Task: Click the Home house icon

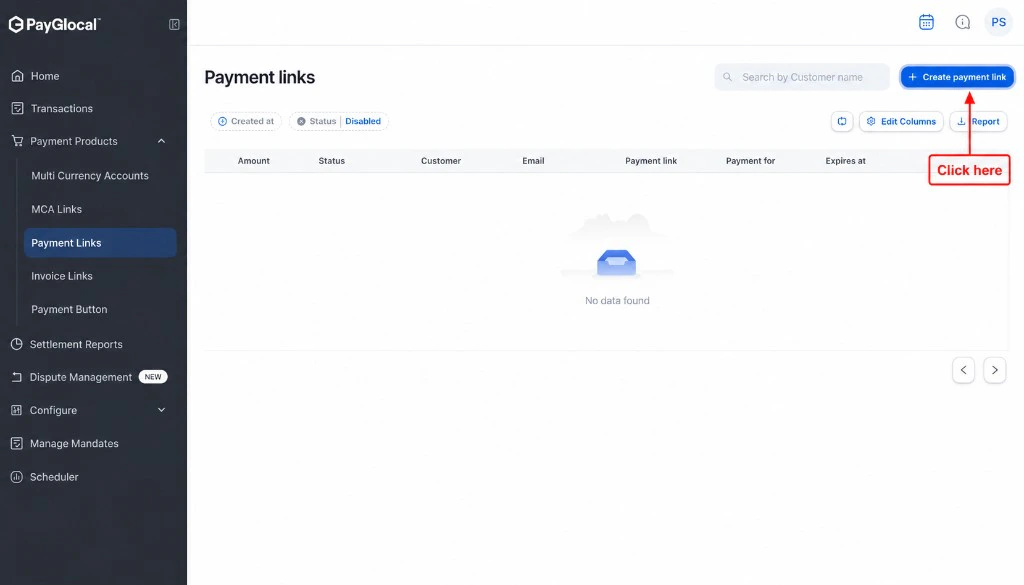Action: coord(18,76)
